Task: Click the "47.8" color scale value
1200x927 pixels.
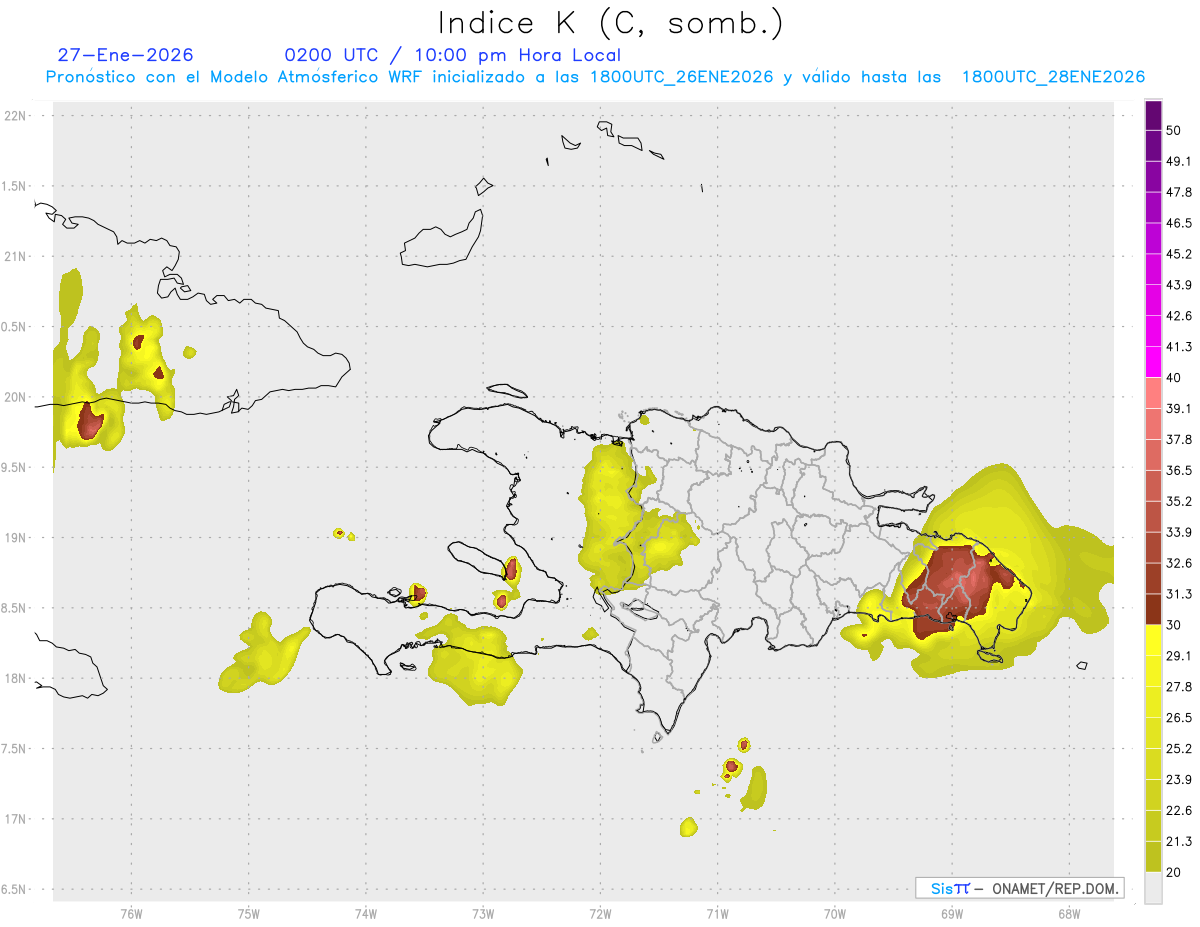Action: click(x=1179, y=192)
